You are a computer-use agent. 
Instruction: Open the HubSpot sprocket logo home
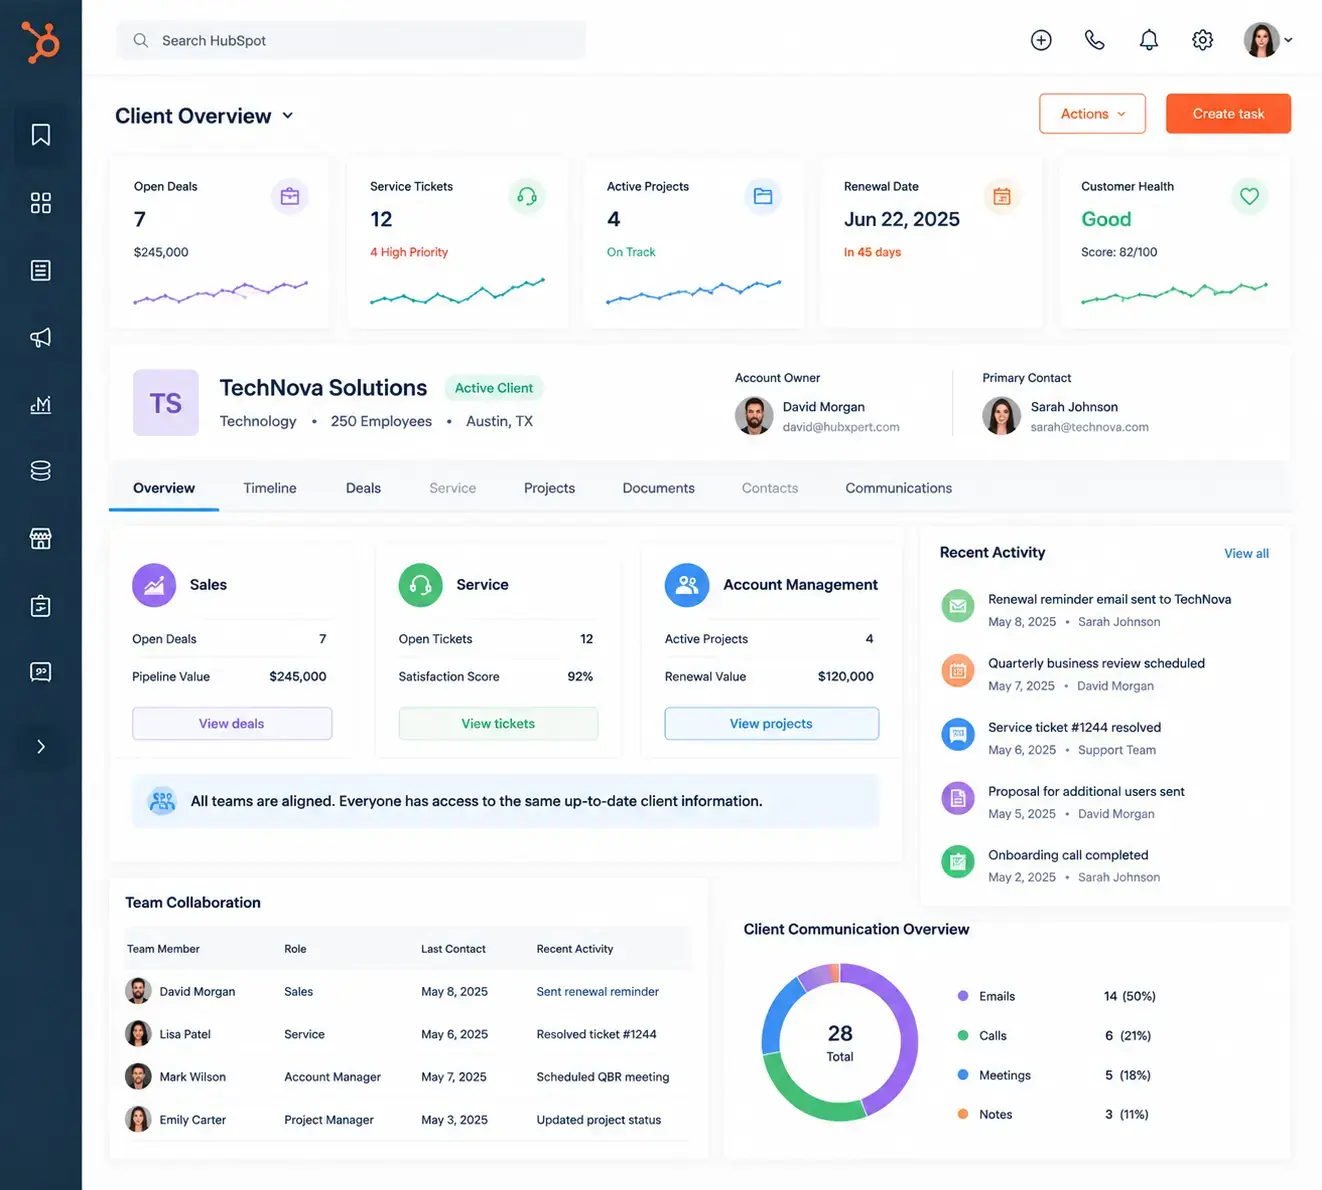pyautogui.click(x=41, y=42)
